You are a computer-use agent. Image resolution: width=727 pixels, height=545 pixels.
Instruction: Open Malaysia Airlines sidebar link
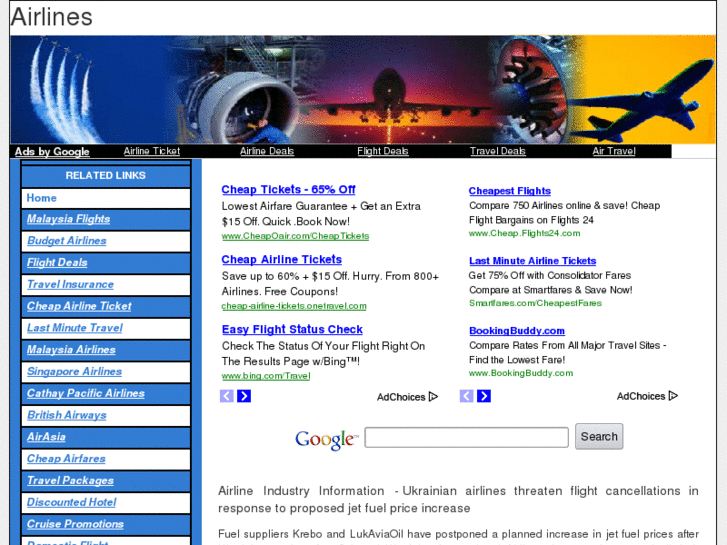pyautogui.click(x=71, y=350)
